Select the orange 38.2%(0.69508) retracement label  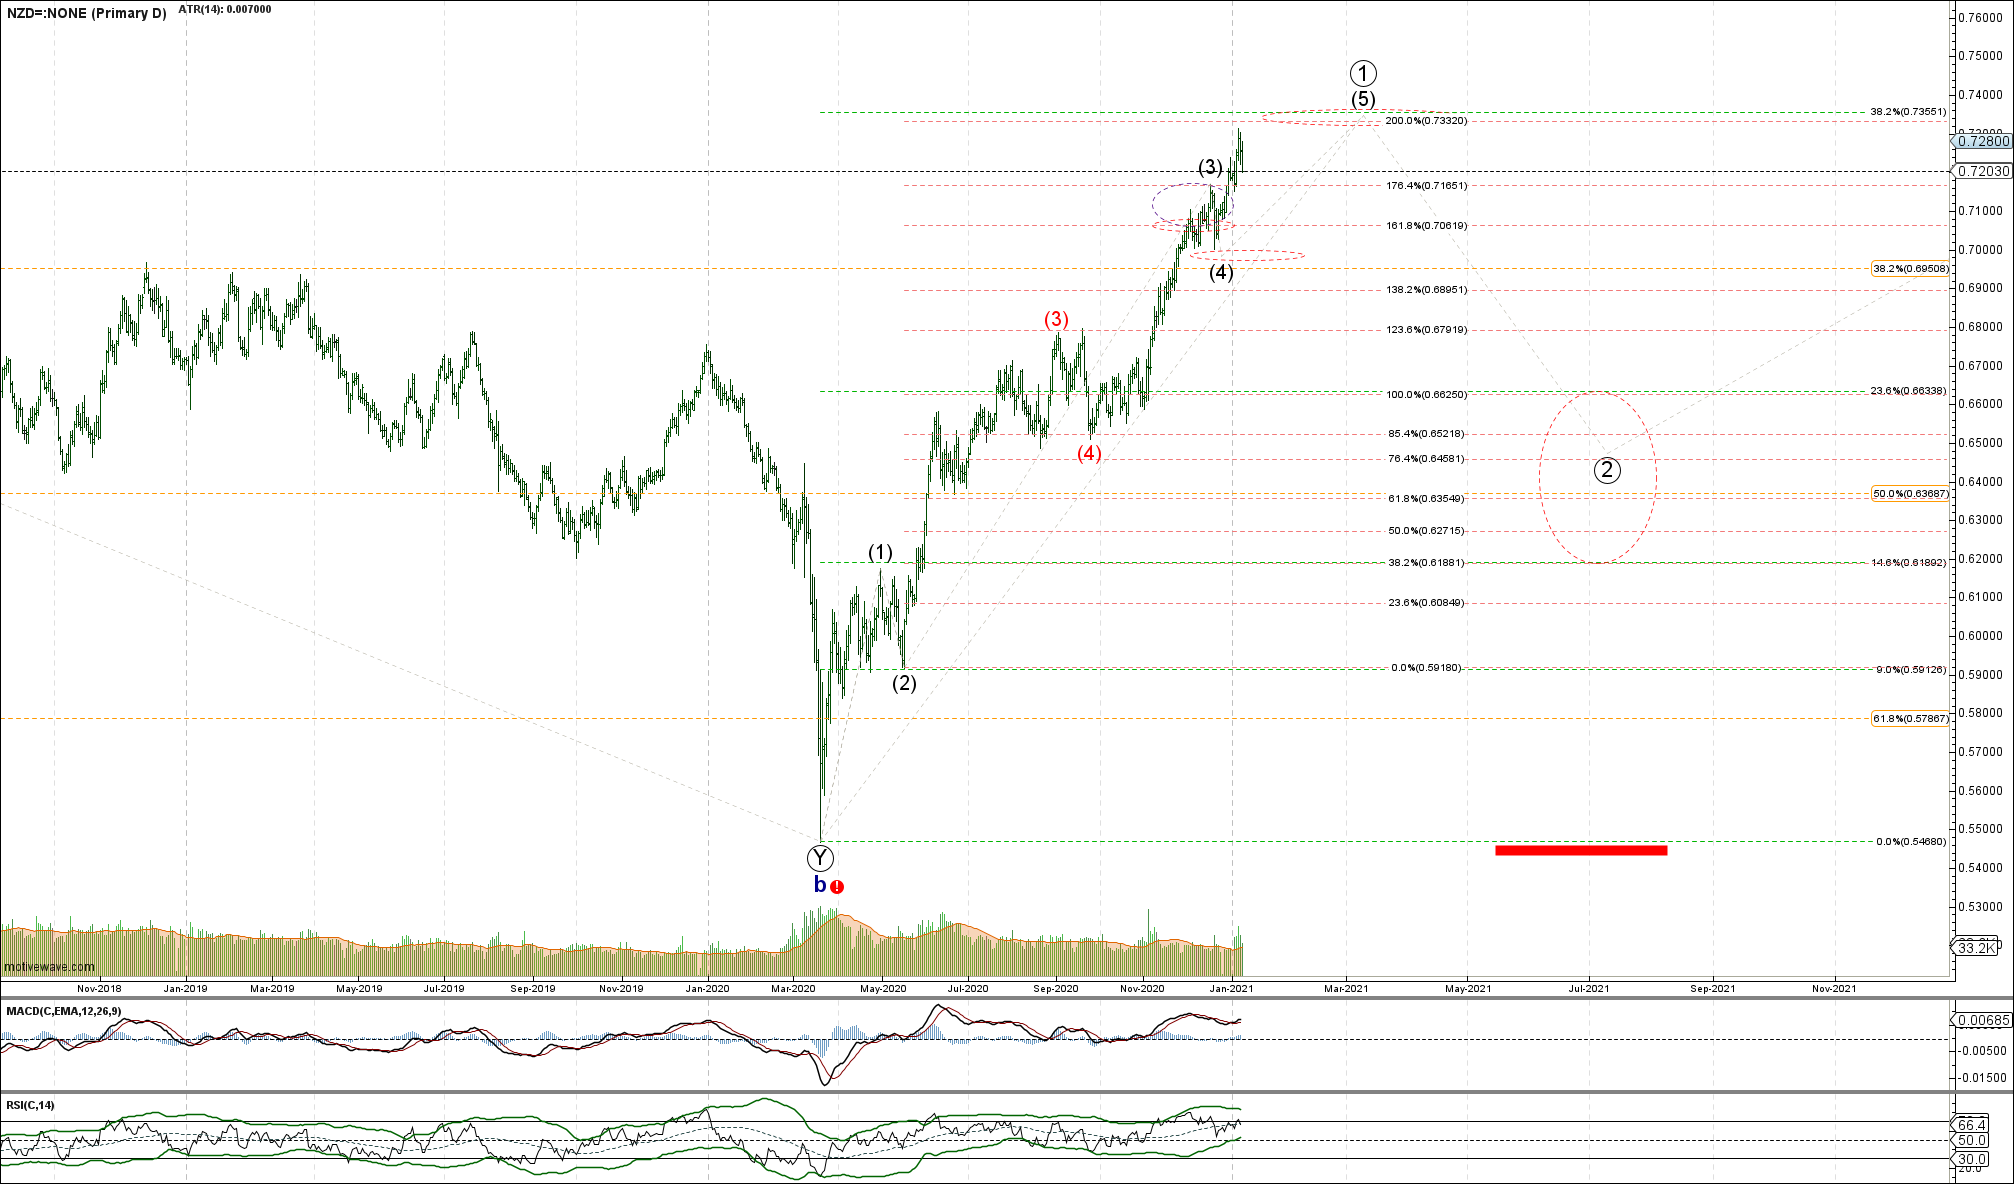(1910, 268)
